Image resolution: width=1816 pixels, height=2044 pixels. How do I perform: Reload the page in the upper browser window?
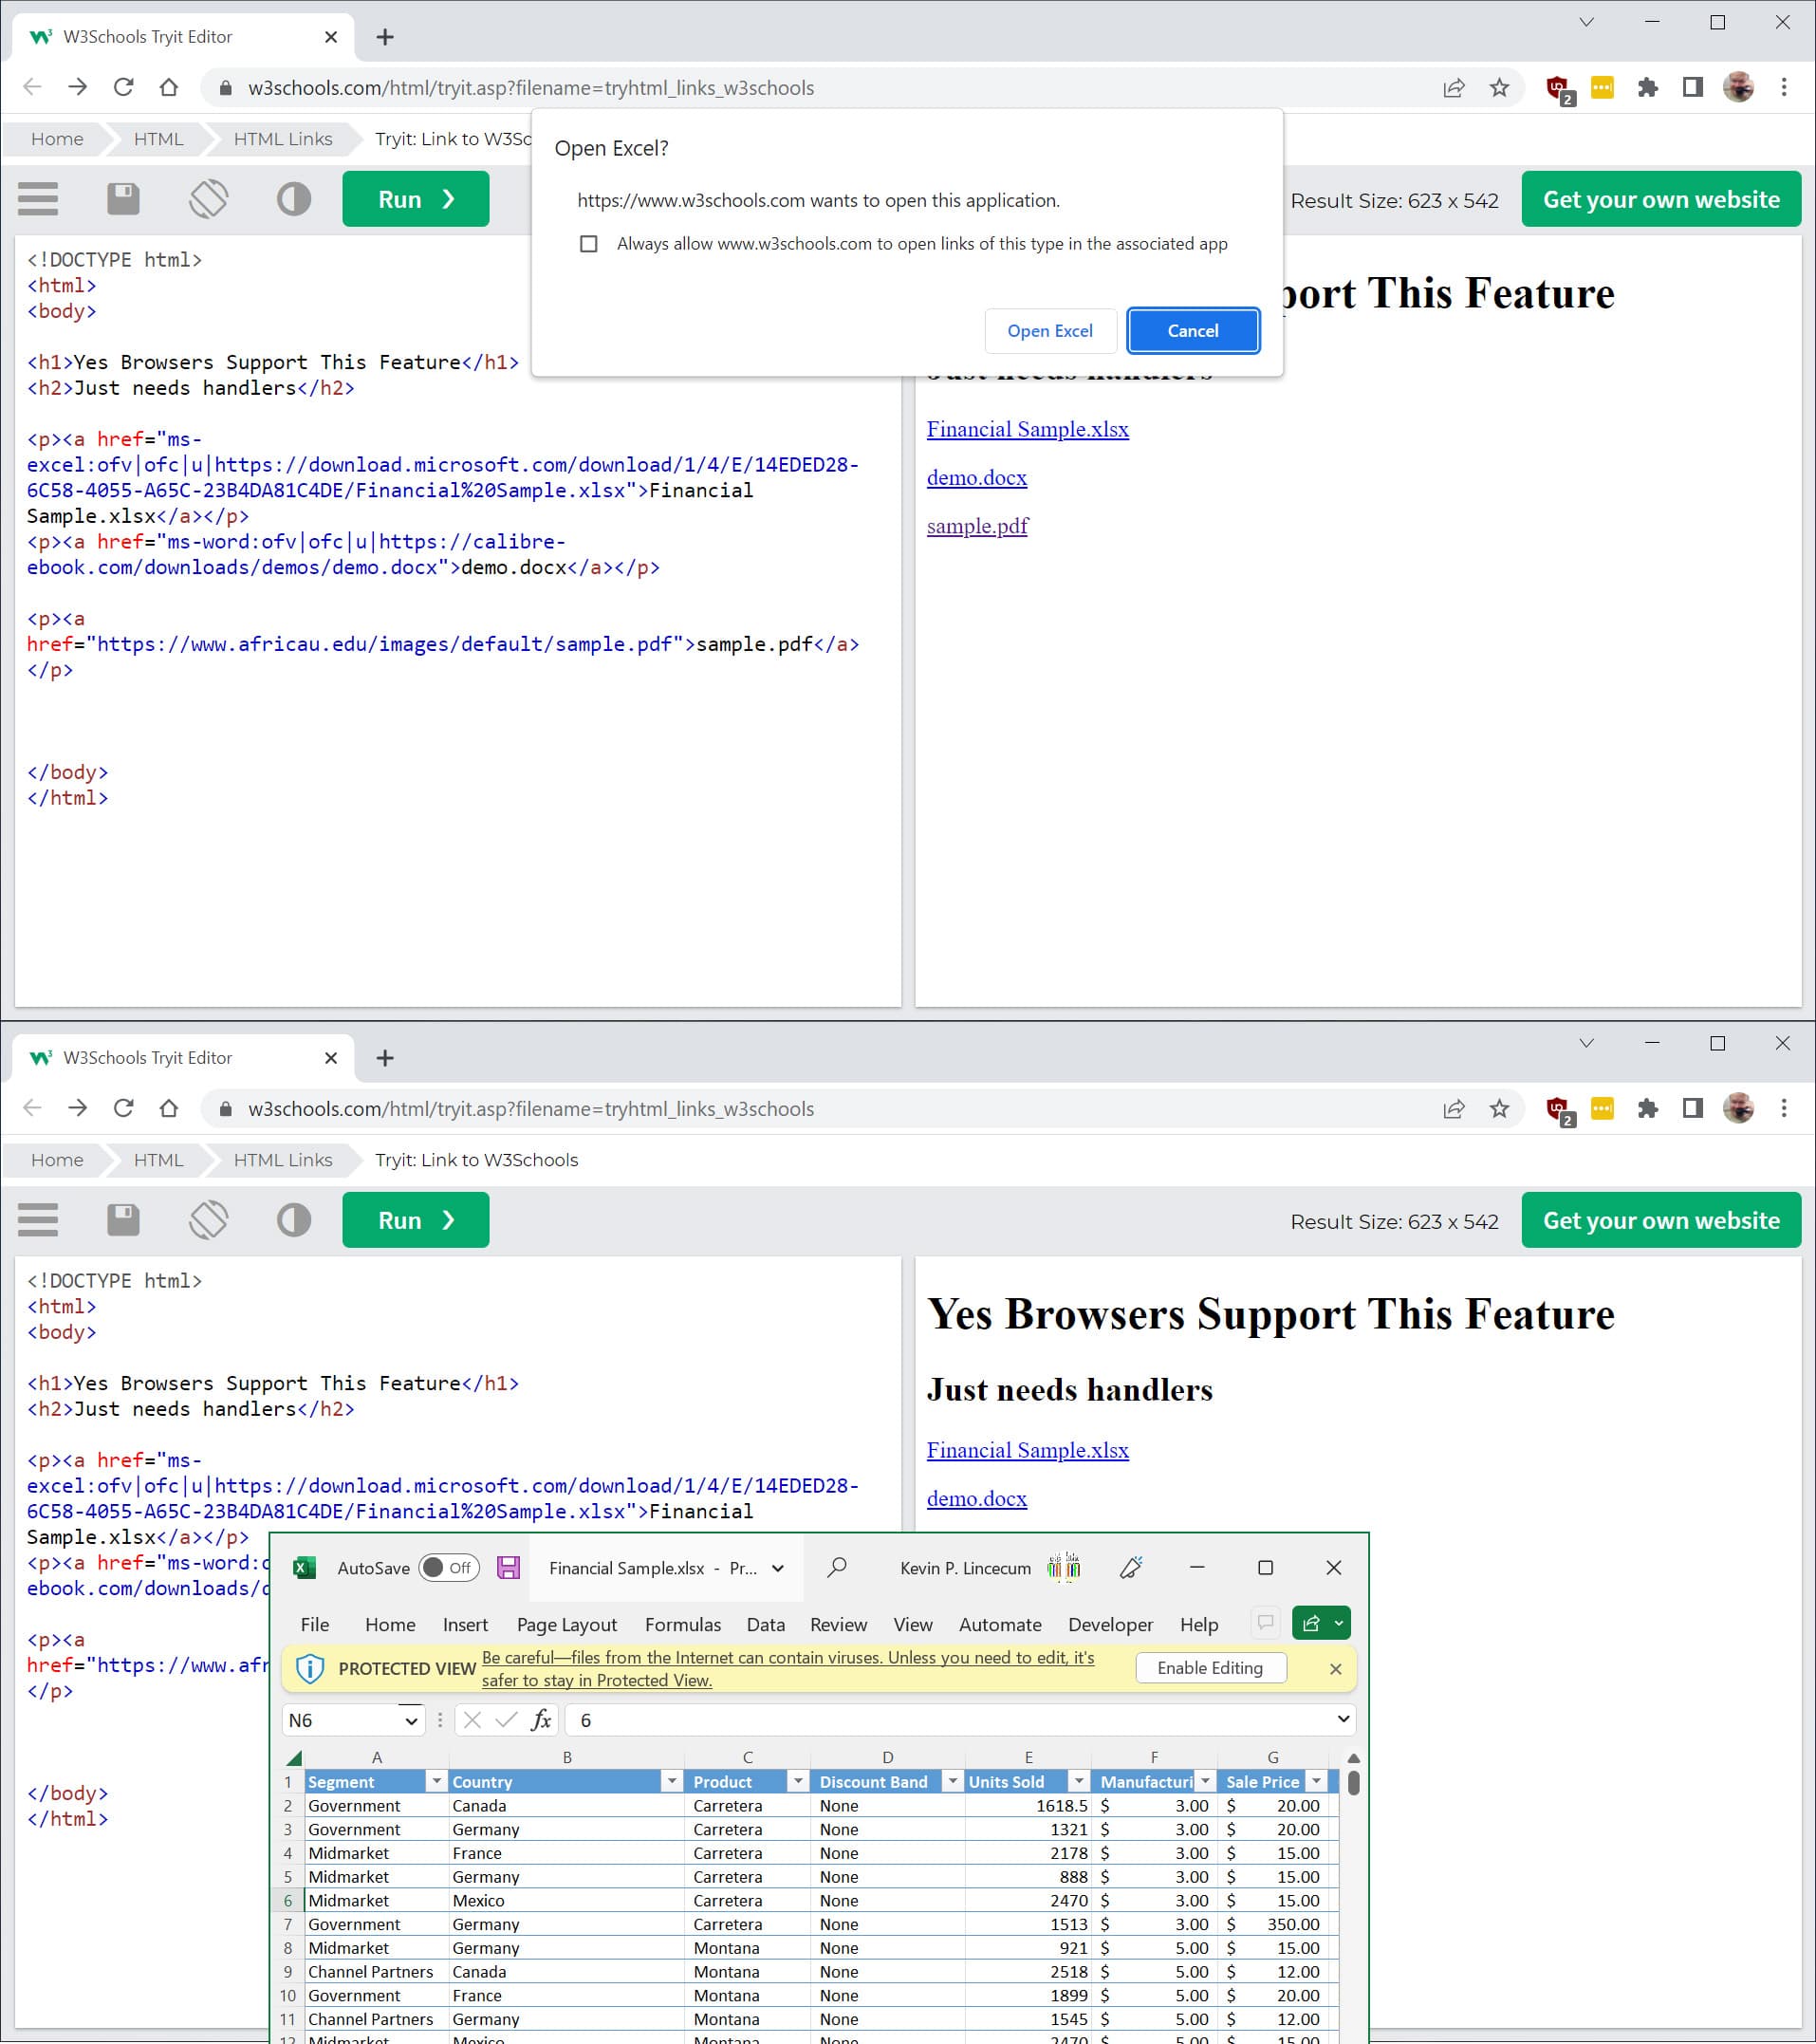[123, 87]
